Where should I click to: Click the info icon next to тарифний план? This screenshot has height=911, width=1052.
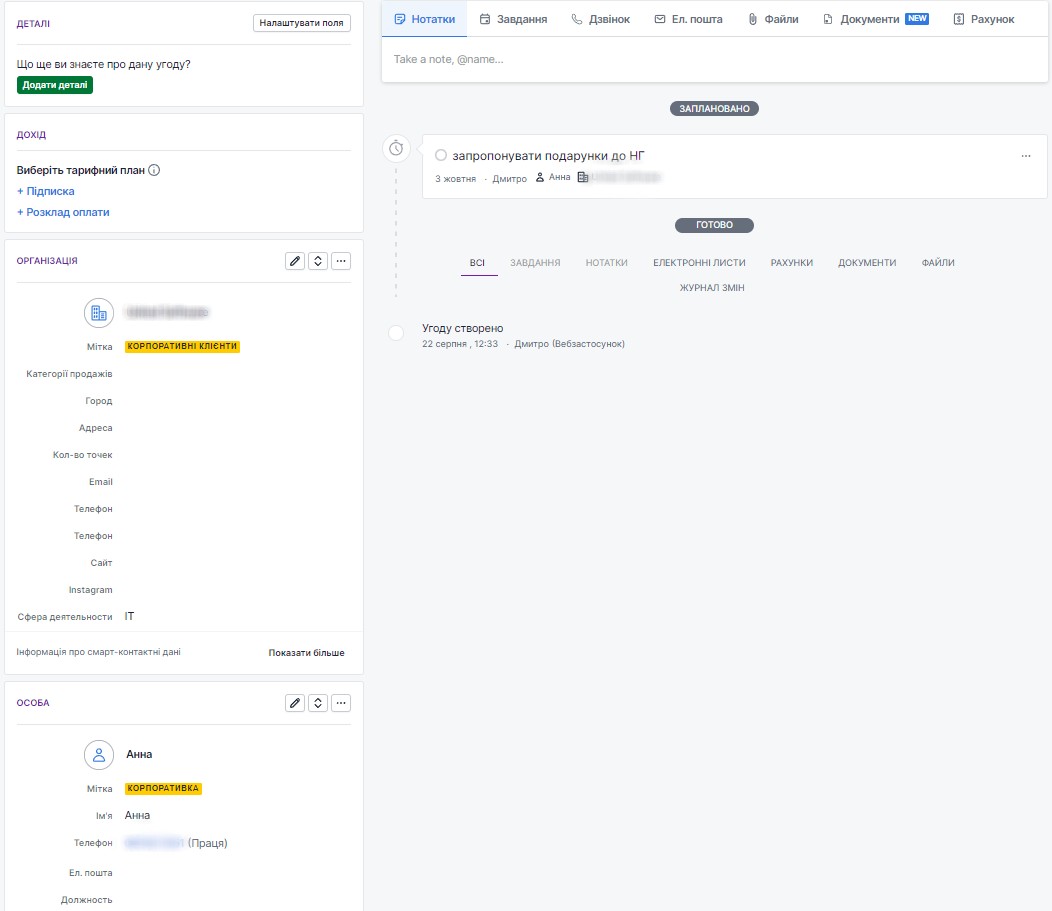click(x=154, y=170)
